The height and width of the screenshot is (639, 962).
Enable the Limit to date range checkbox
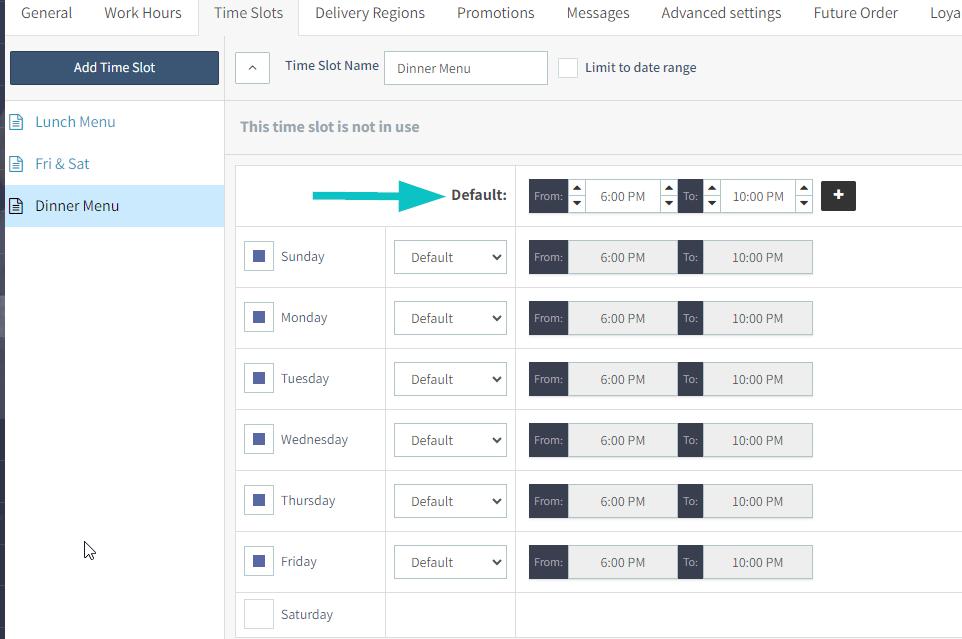pyautogui.click(x=568, y=68)
